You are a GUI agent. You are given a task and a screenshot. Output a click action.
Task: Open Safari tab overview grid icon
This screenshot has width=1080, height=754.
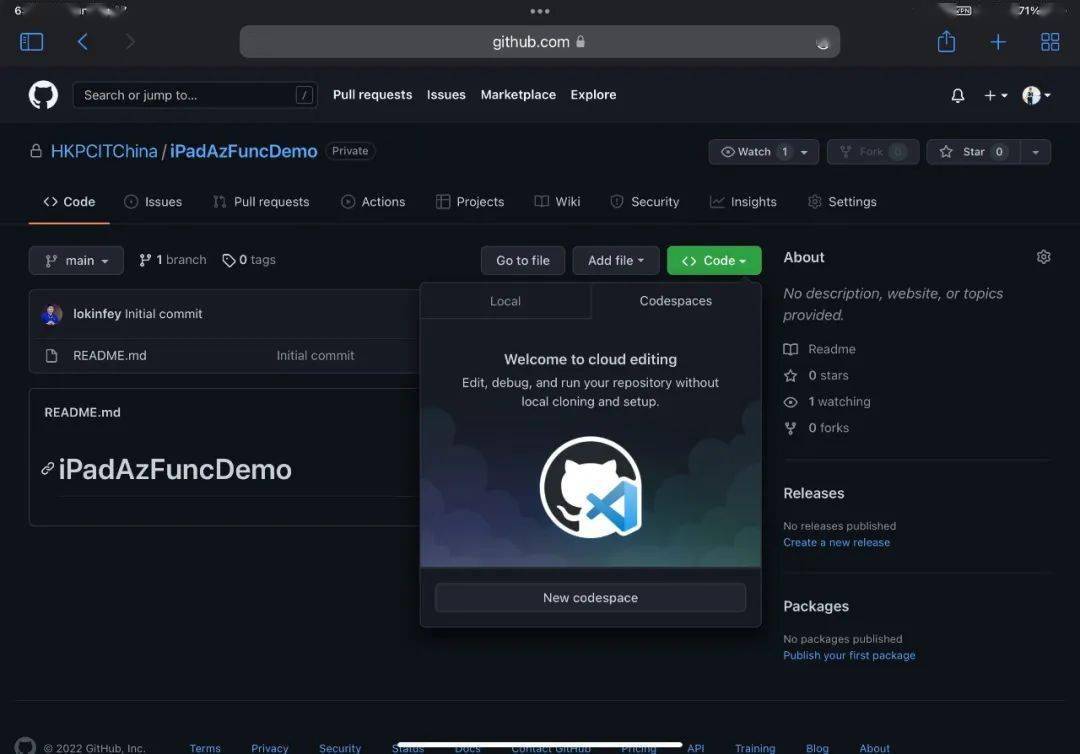[x=1049, y=41]
